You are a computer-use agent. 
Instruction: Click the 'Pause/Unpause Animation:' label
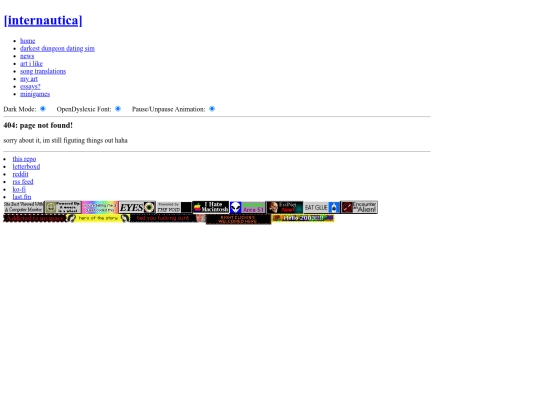[169, 109]
